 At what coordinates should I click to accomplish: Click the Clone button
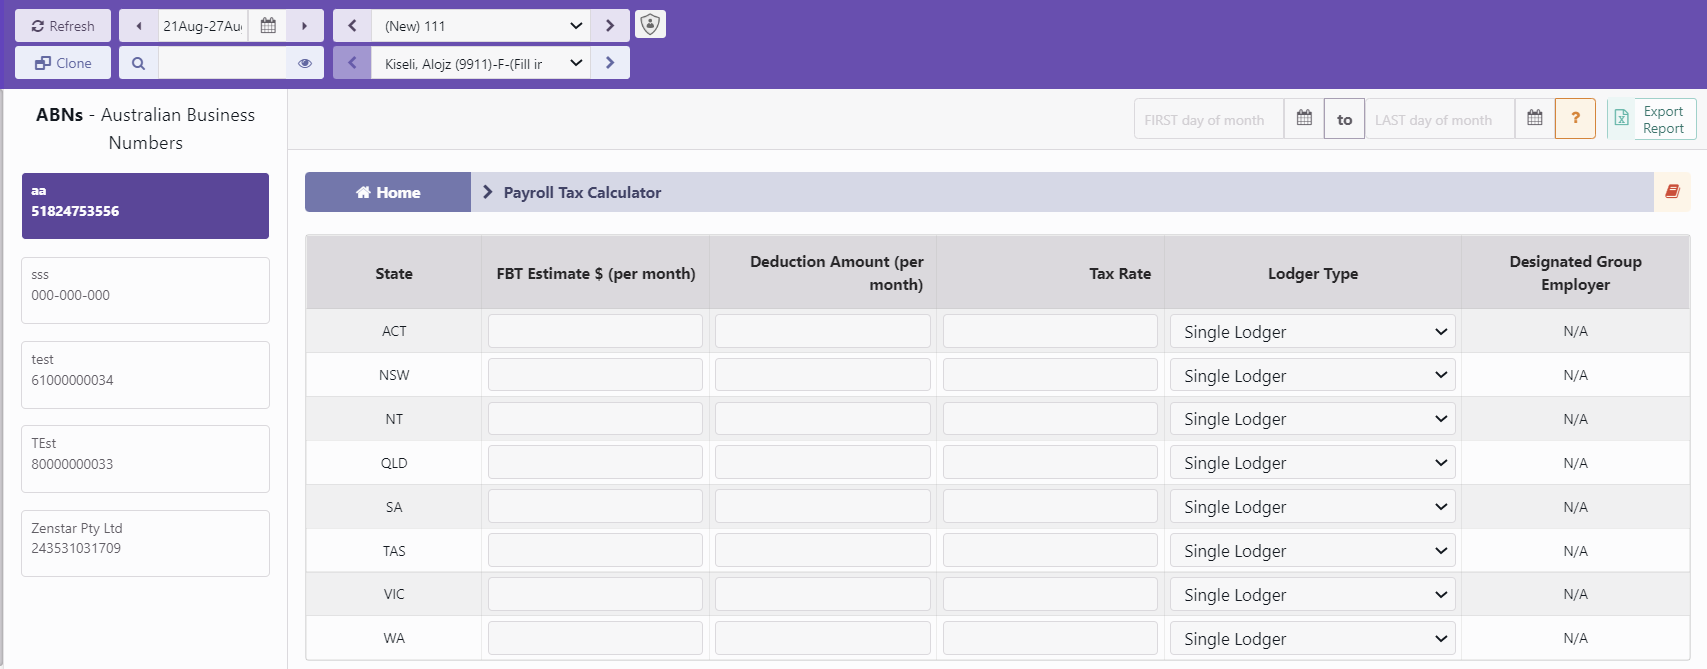[x=63, y=63]
